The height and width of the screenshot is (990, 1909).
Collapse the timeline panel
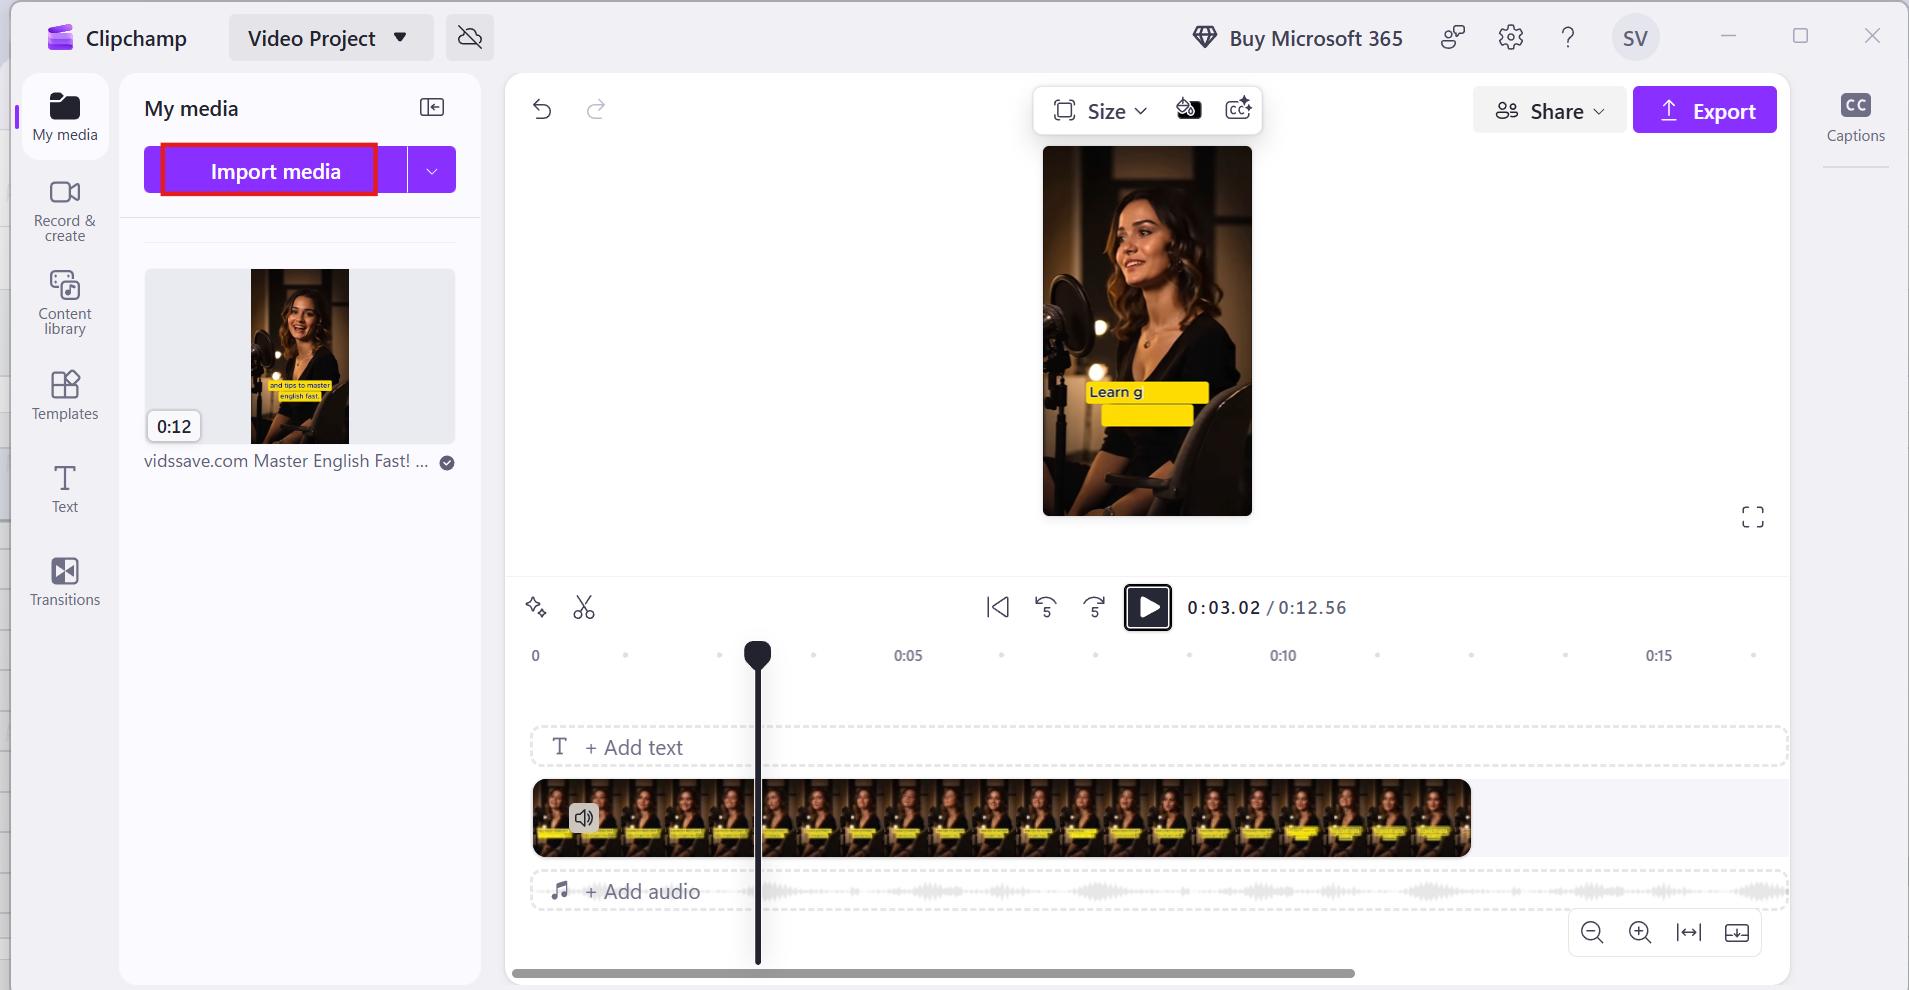(1737, 933)
